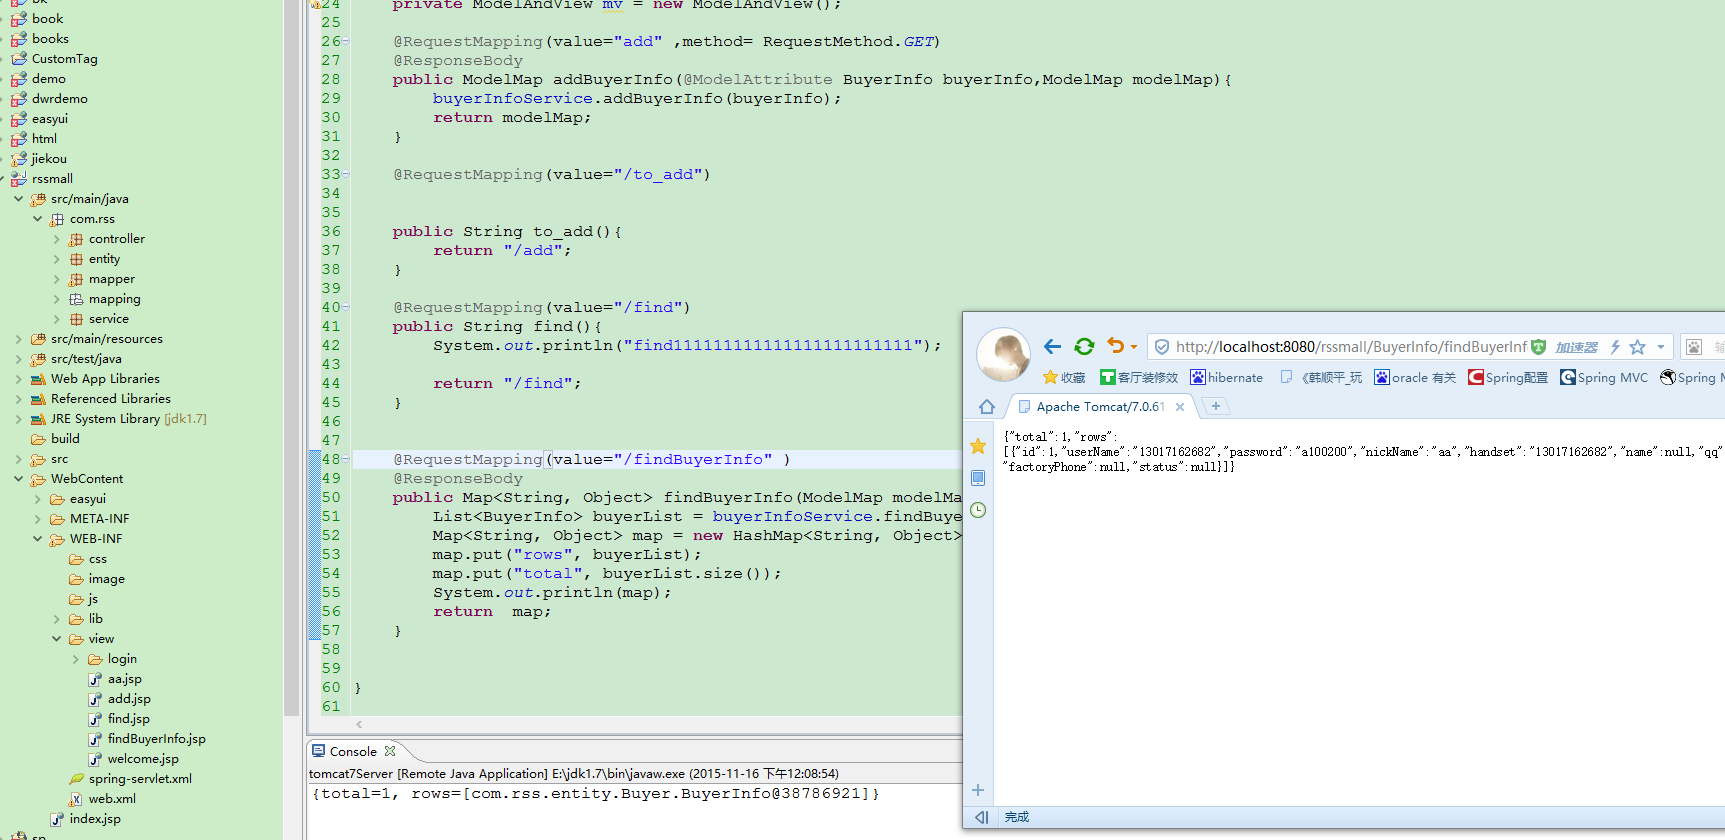
Task: Expand the src/main/resources folder
Action: [x=18, y=339]
